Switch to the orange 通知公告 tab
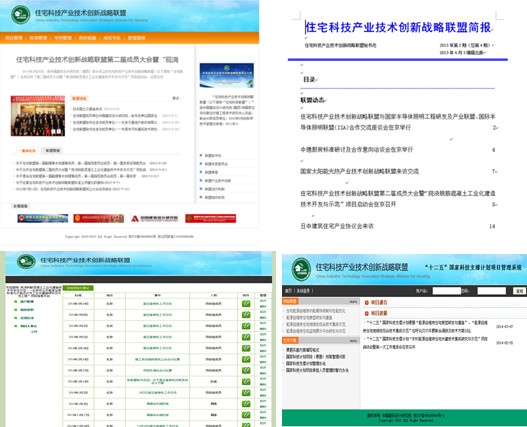The image size is (527, 427). pos(28,150)
